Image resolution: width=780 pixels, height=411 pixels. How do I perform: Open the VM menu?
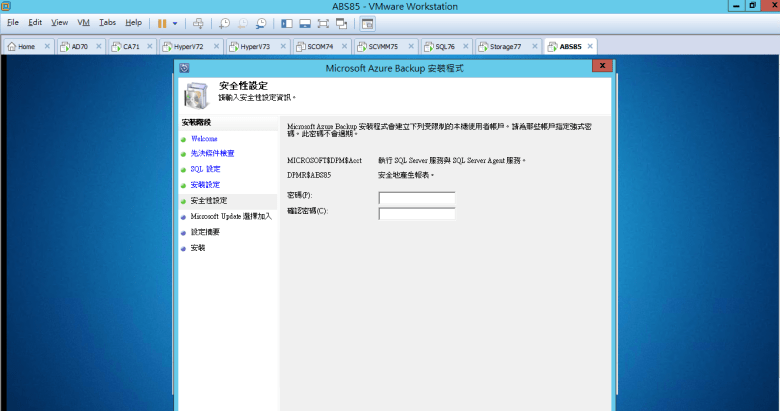click(83, 22)
